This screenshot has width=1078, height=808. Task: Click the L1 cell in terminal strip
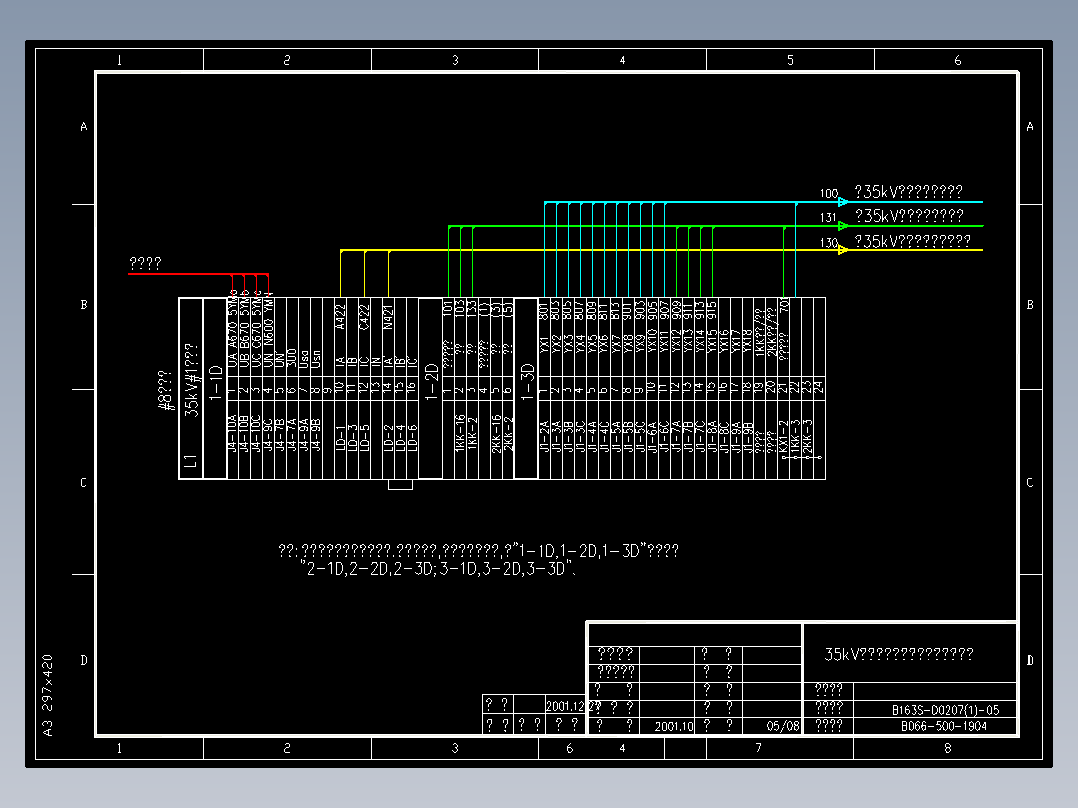coord(190,461)
